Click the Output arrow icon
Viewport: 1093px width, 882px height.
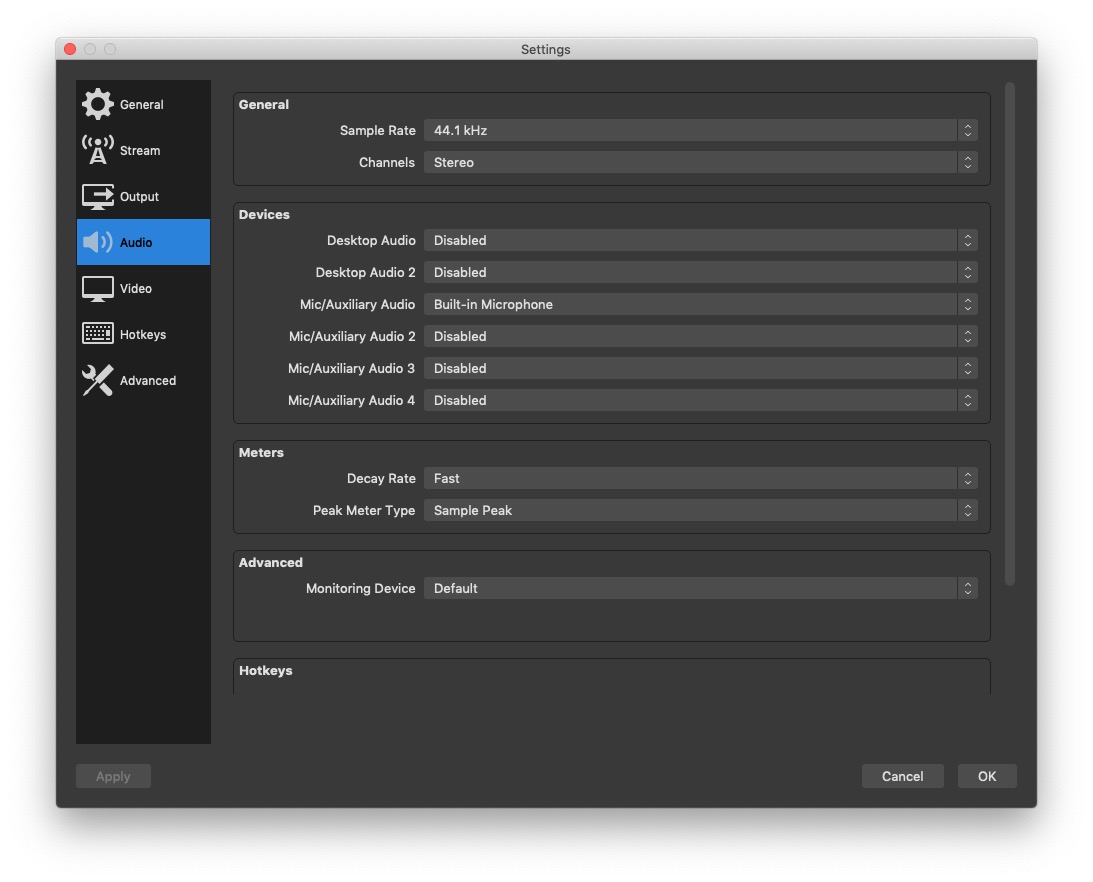(x=97, y=196)
